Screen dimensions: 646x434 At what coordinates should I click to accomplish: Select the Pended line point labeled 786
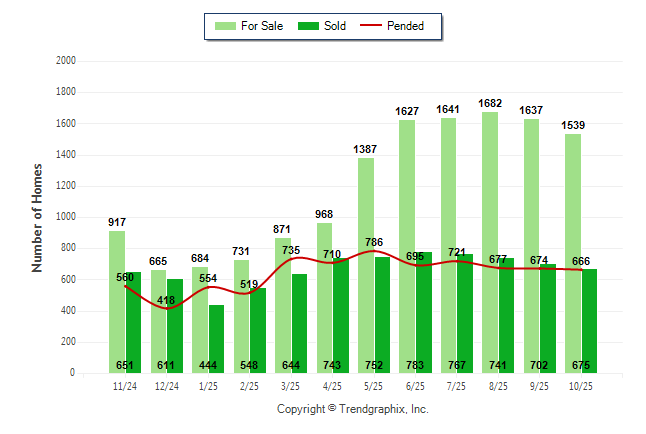[374, 251]
